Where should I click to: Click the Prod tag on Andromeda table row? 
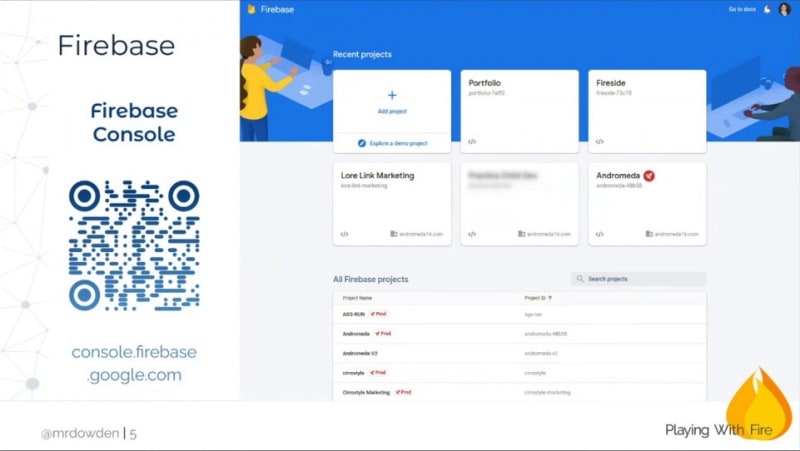click(x=383, y=334)
